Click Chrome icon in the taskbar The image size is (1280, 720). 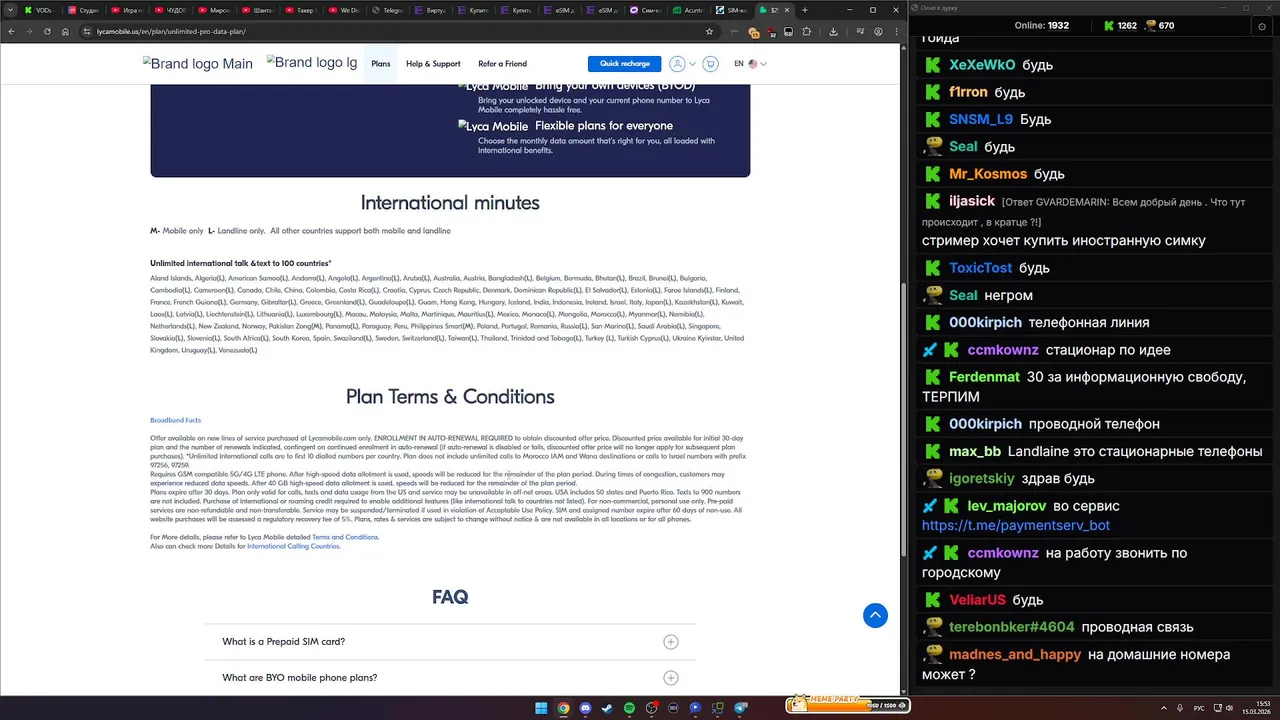point(563,708)
